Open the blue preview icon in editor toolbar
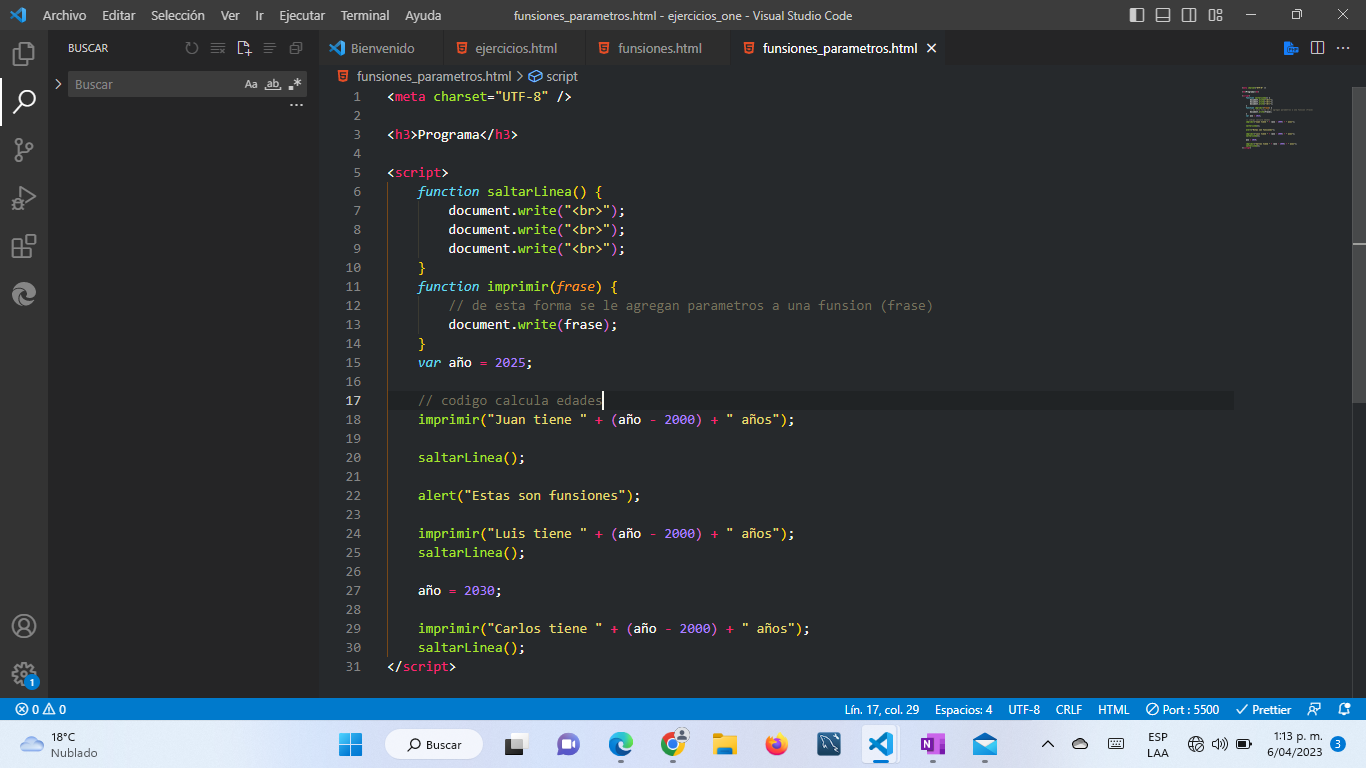 click(1292, 48)
